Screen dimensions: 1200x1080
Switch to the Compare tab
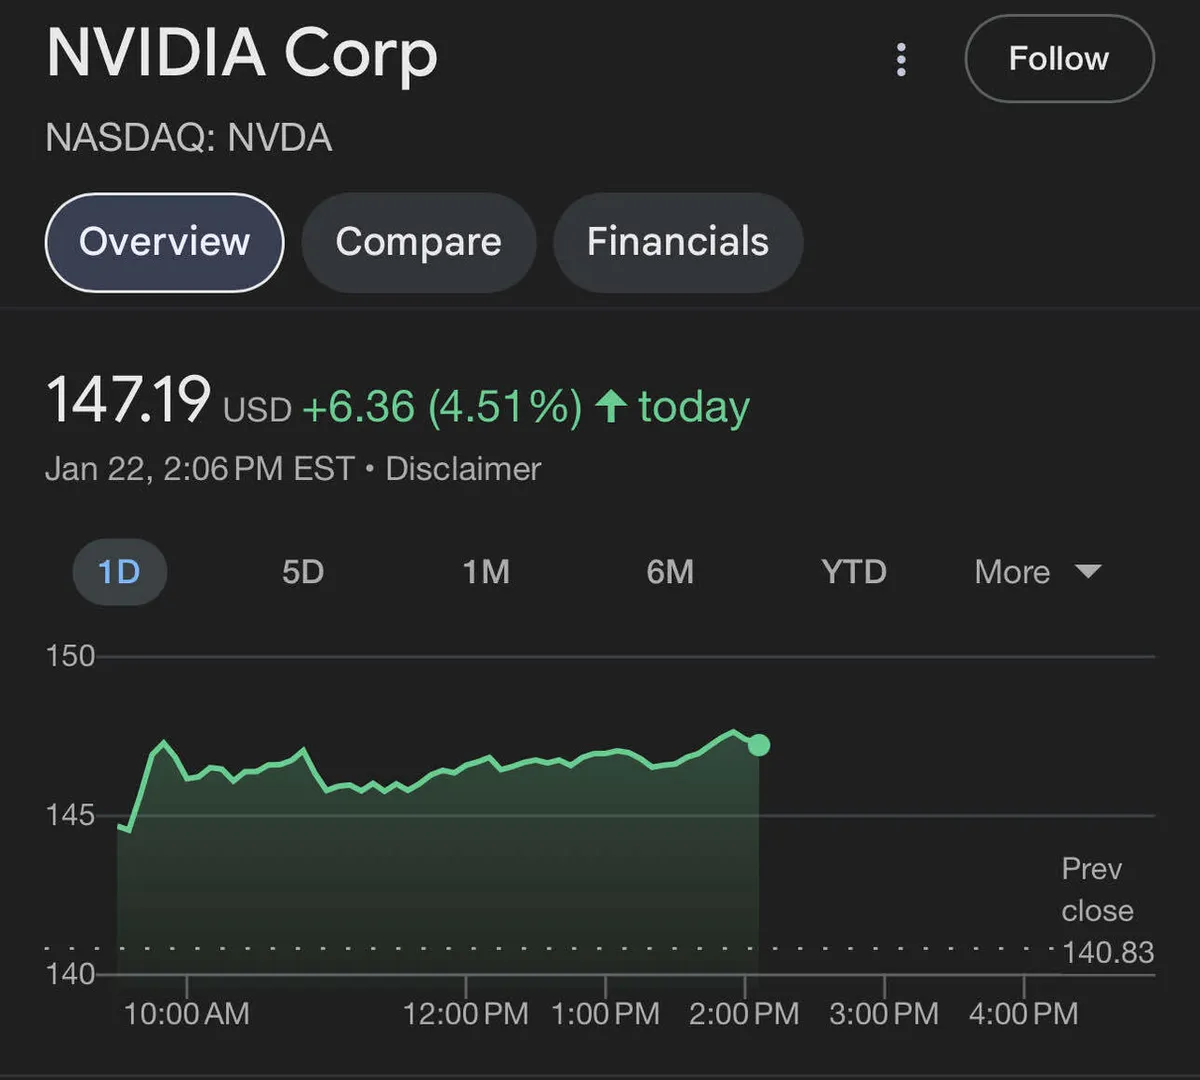tap(418, 242)
